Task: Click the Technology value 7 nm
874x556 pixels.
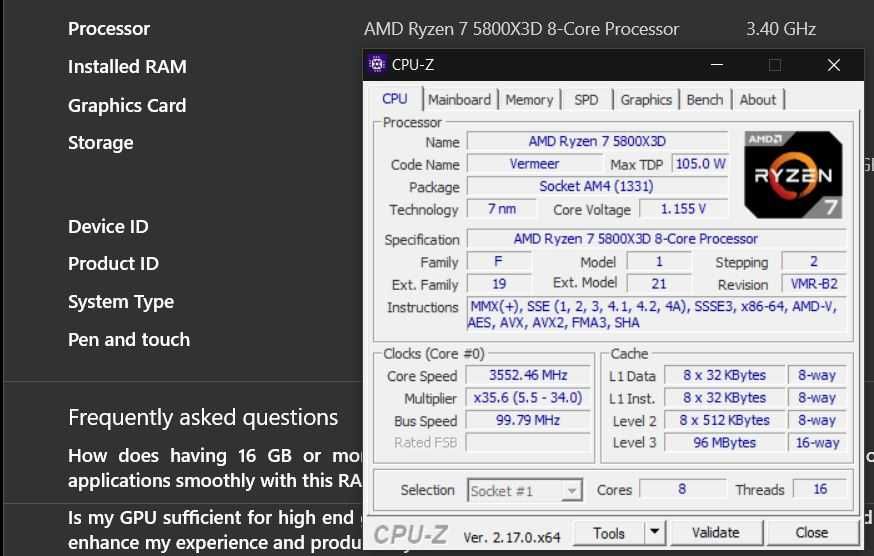Action: click(x=502, y=209)
